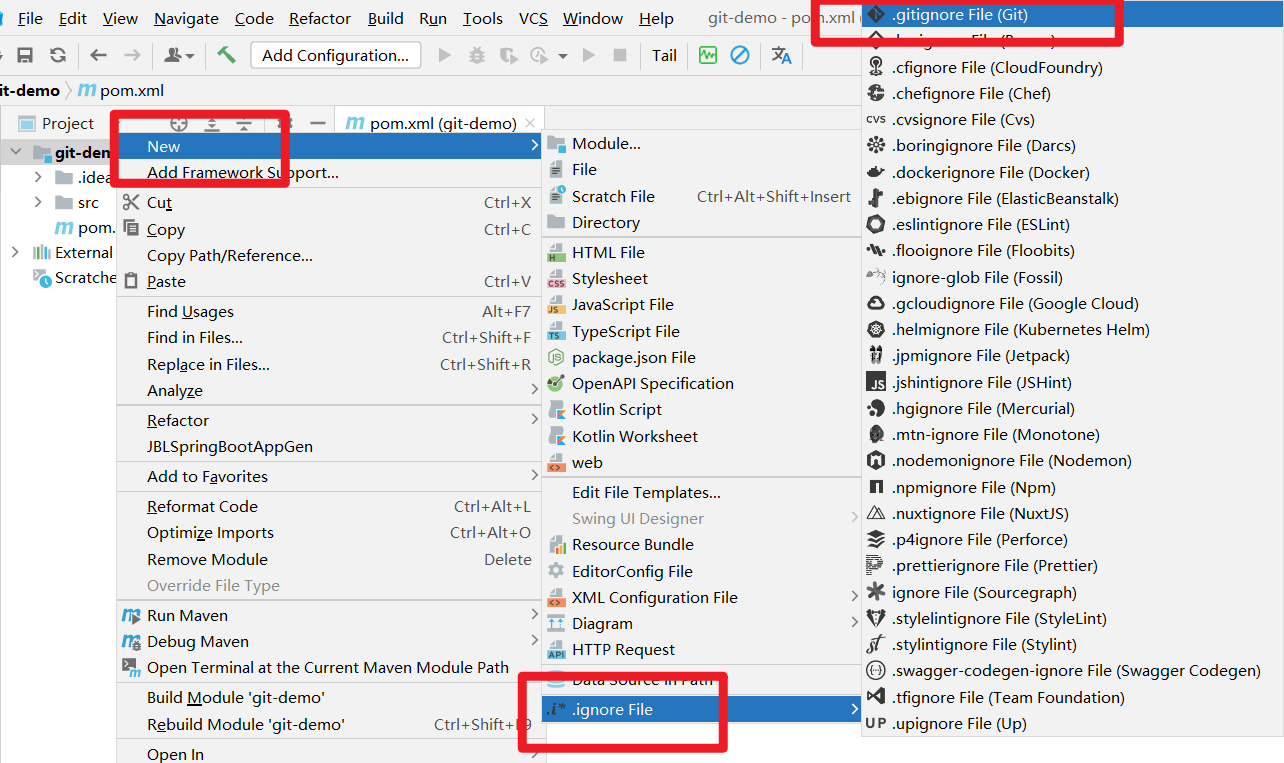Viewport: 1284px width, 763px height.
Task: Click the Stop square icon
Action: [x=620, y=56]
